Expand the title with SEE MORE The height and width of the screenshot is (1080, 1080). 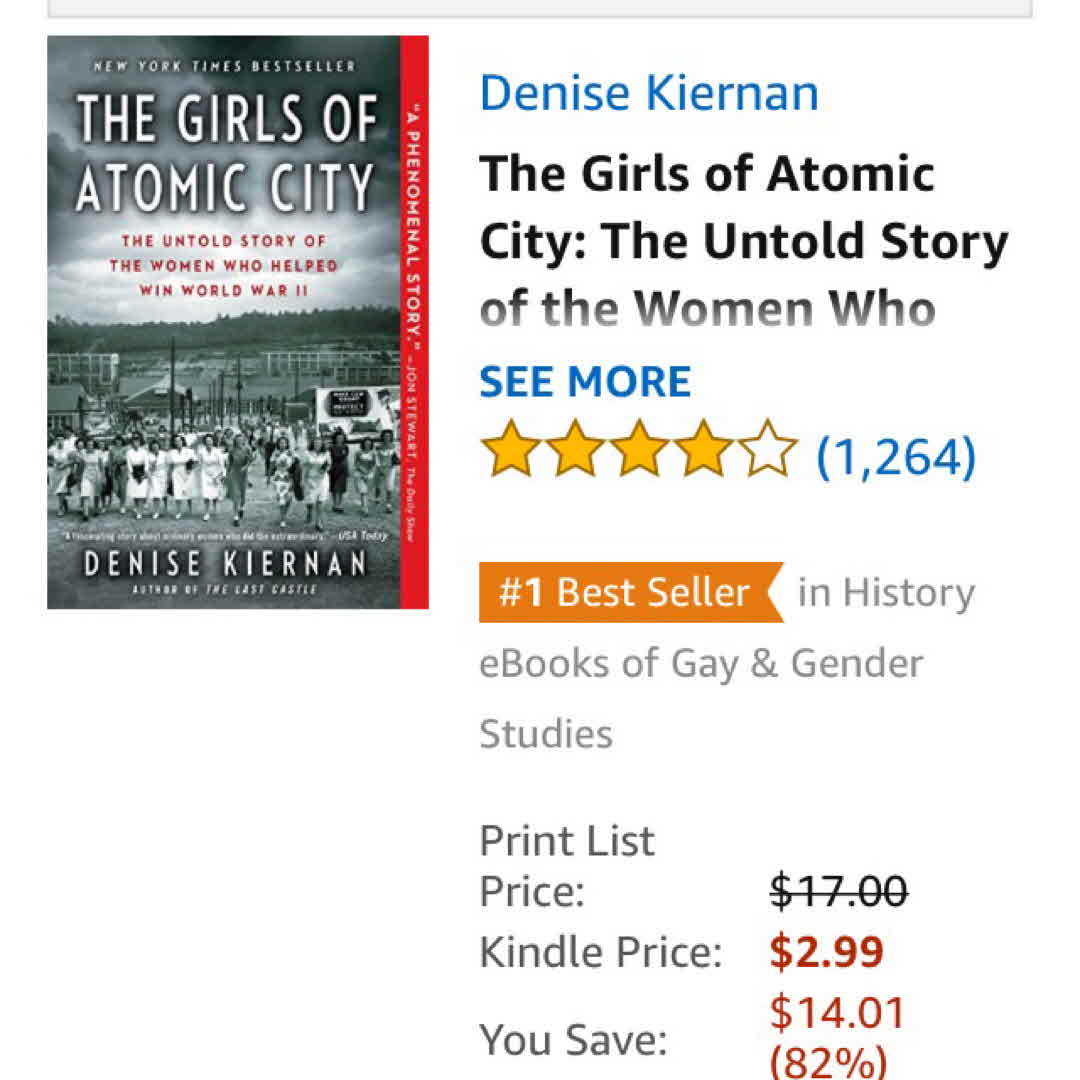(x=585, y=382)
